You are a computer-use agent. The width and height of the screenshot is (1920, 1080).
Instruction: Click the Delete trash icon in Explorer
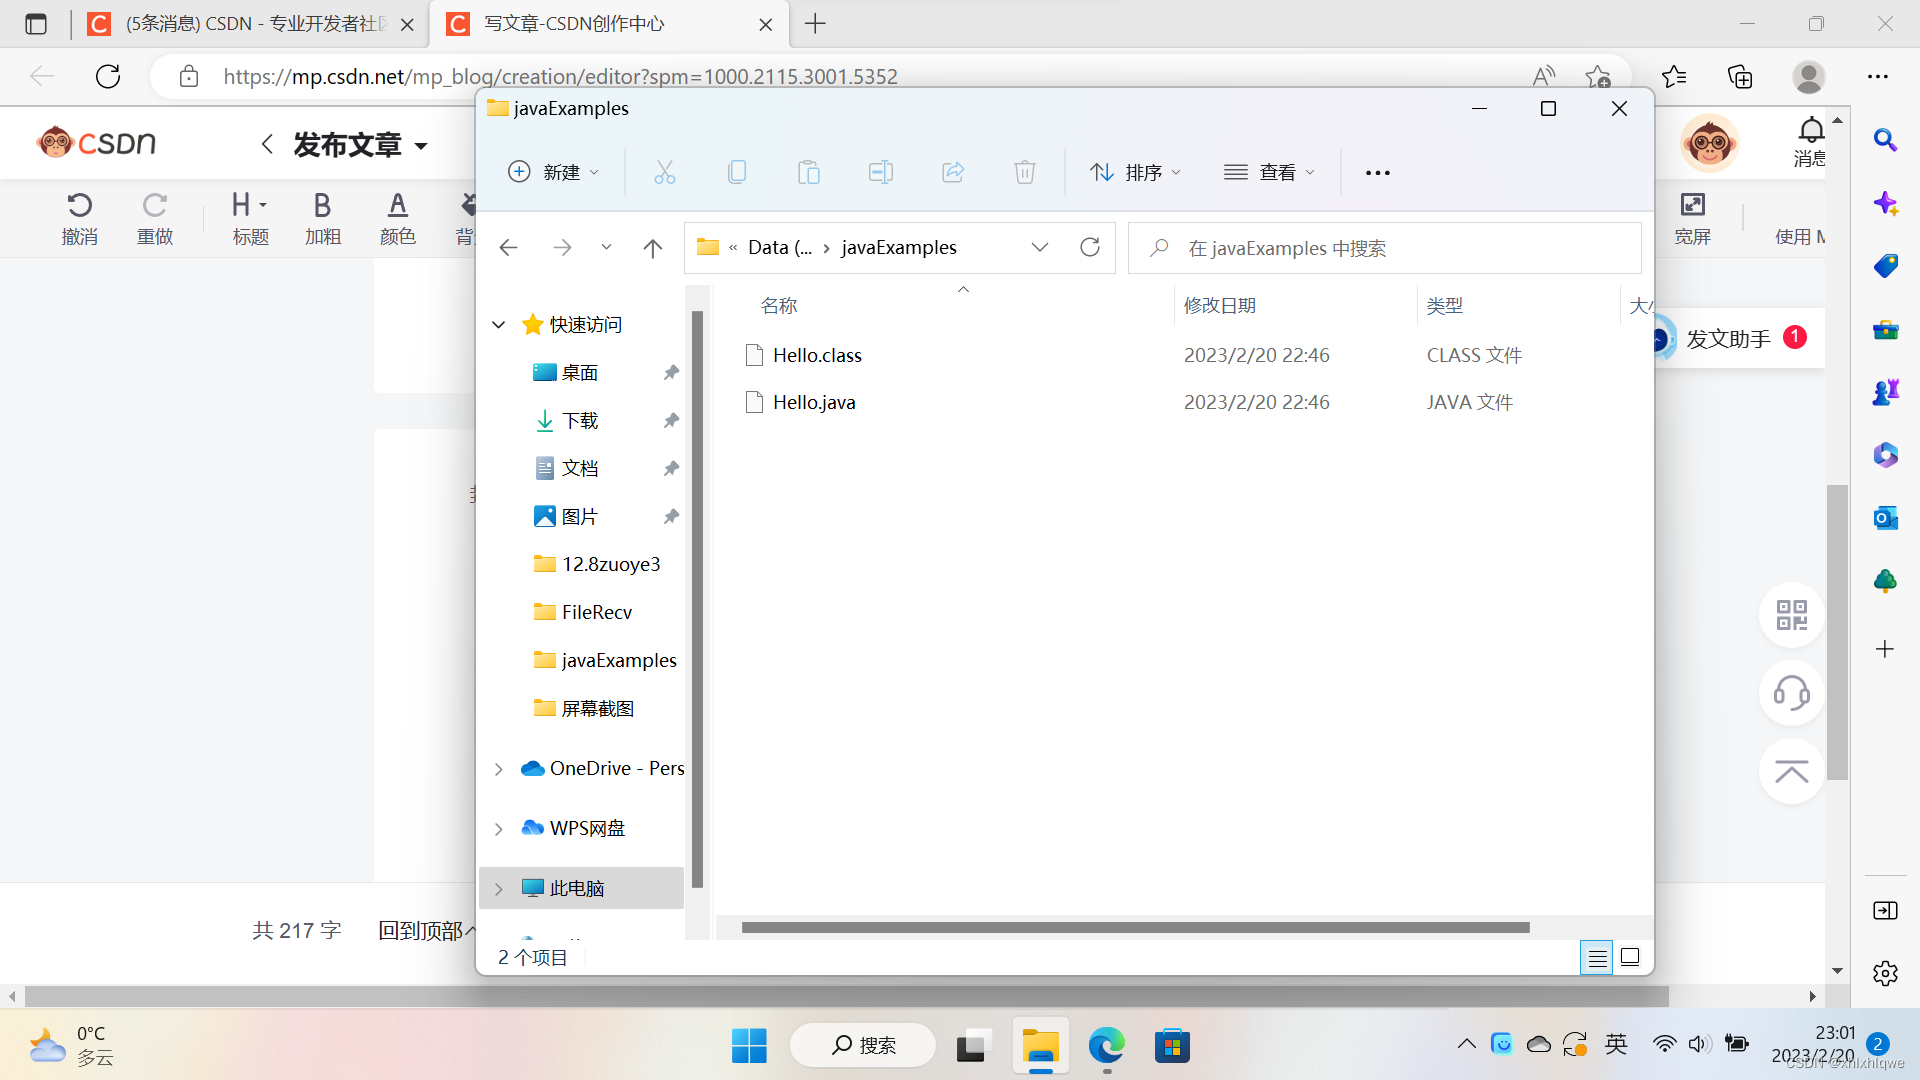(x=1025, y=172)
